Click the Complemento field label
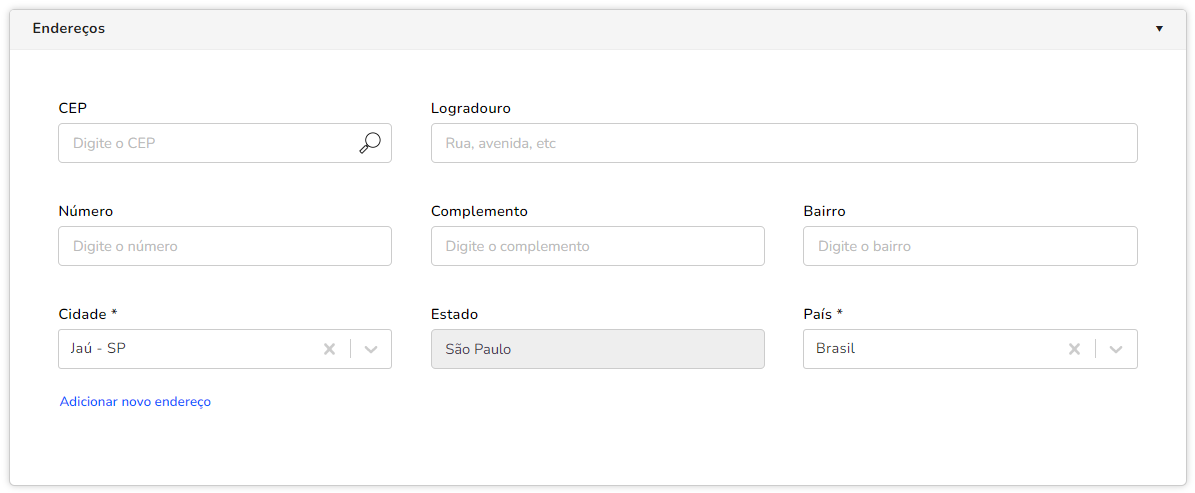This screenshot has height=493, width=1195. [479, 211]
